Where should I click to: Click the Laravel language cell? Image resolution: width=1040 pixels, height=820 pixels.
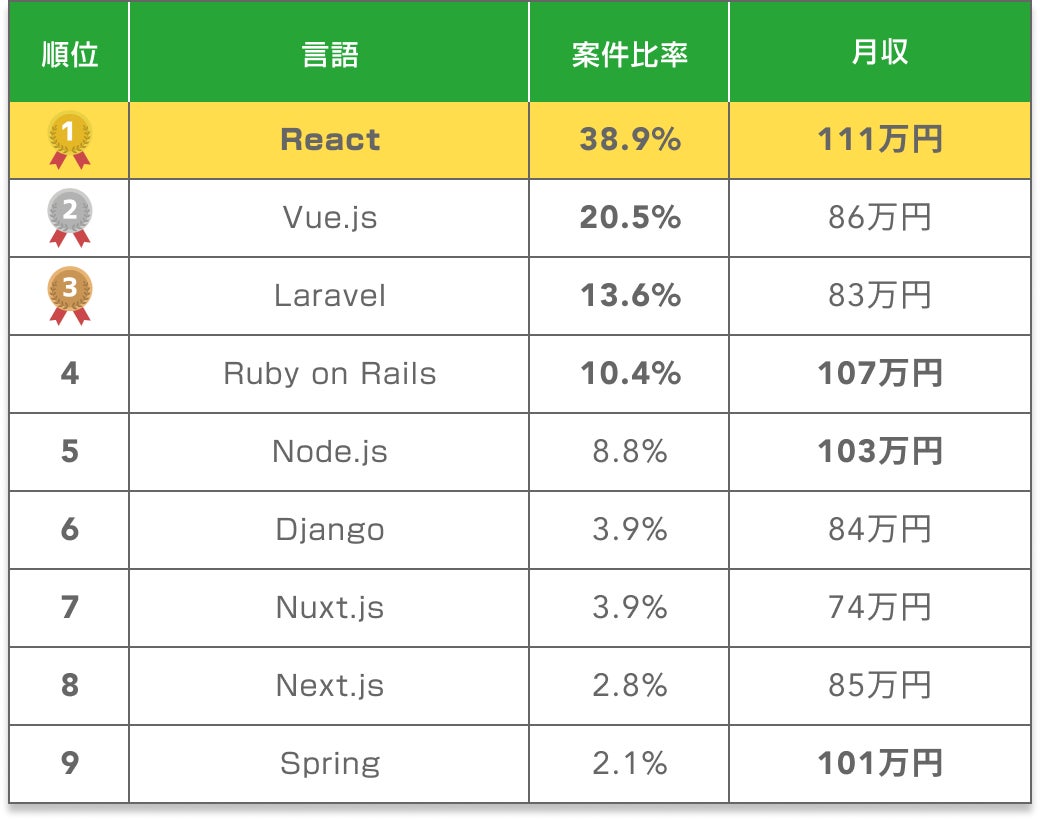pos(329,296)
